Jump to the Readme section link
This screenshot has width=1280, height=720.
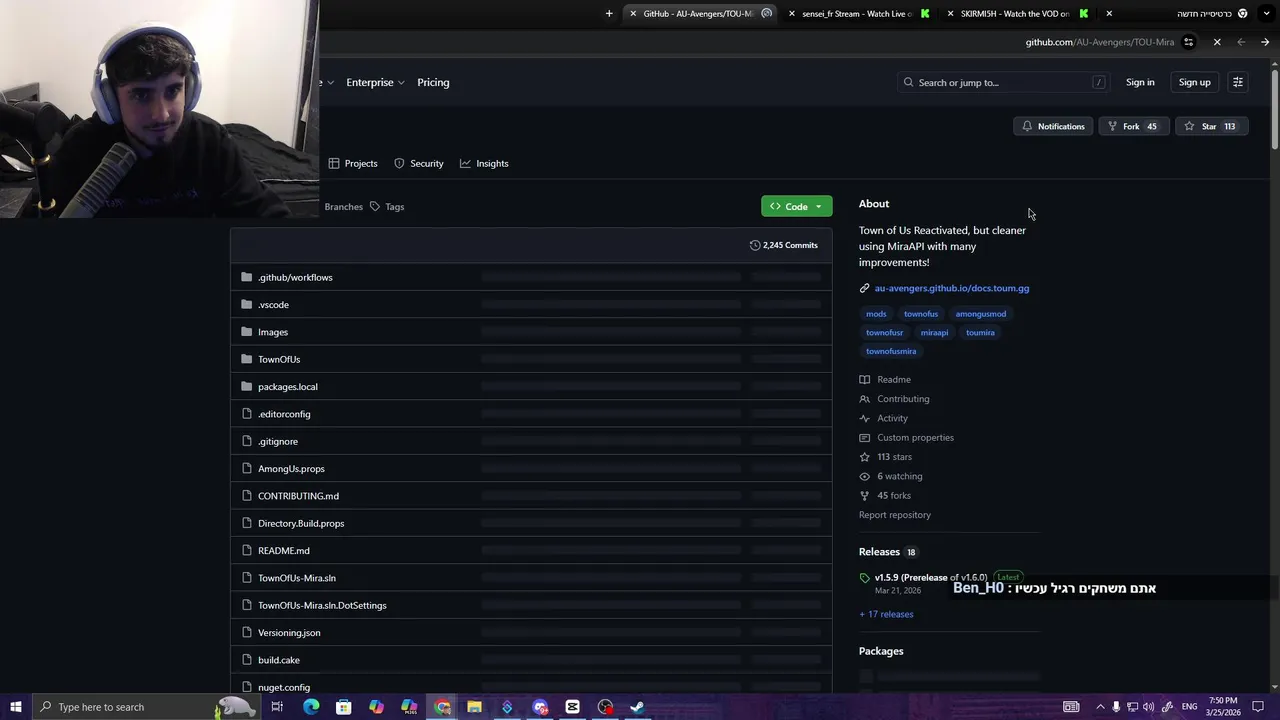[x=885, y=380]
